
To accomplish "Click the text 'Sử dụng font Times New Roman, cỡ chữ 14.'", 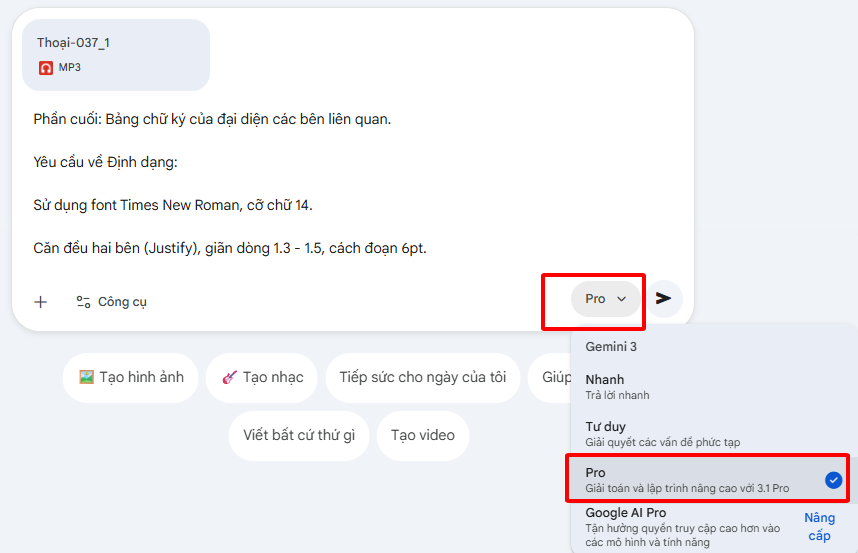I will (173, 205).
